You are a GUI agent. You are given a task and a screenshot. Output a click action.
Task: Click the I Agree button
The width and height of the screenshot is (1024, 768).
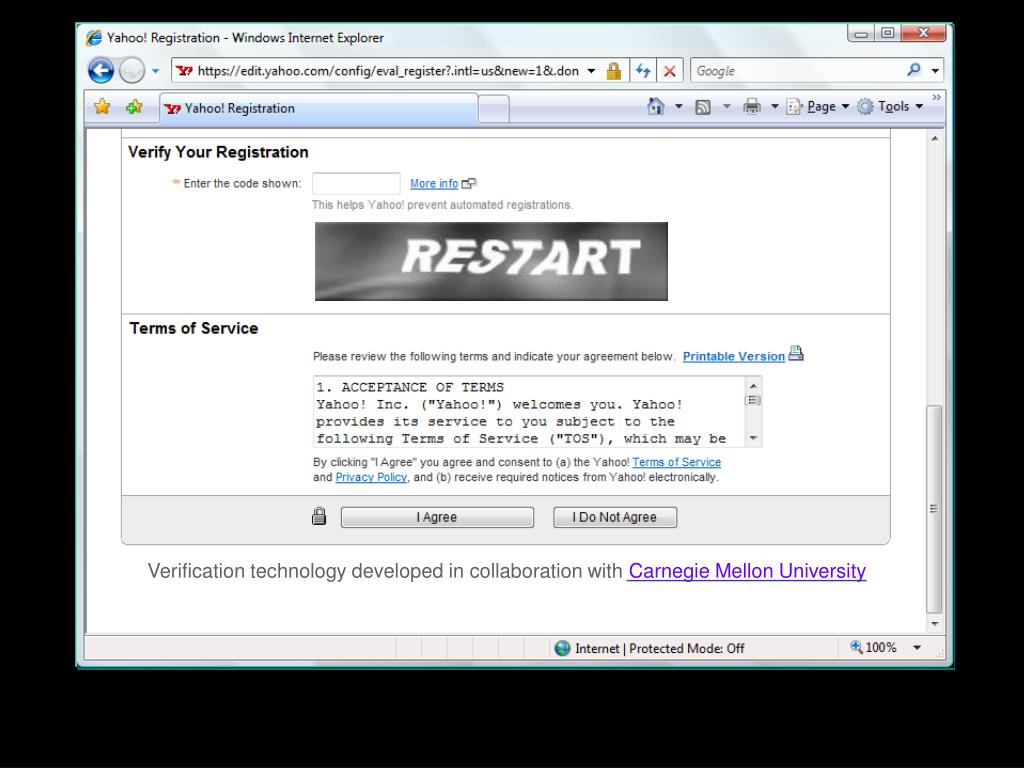437,517
